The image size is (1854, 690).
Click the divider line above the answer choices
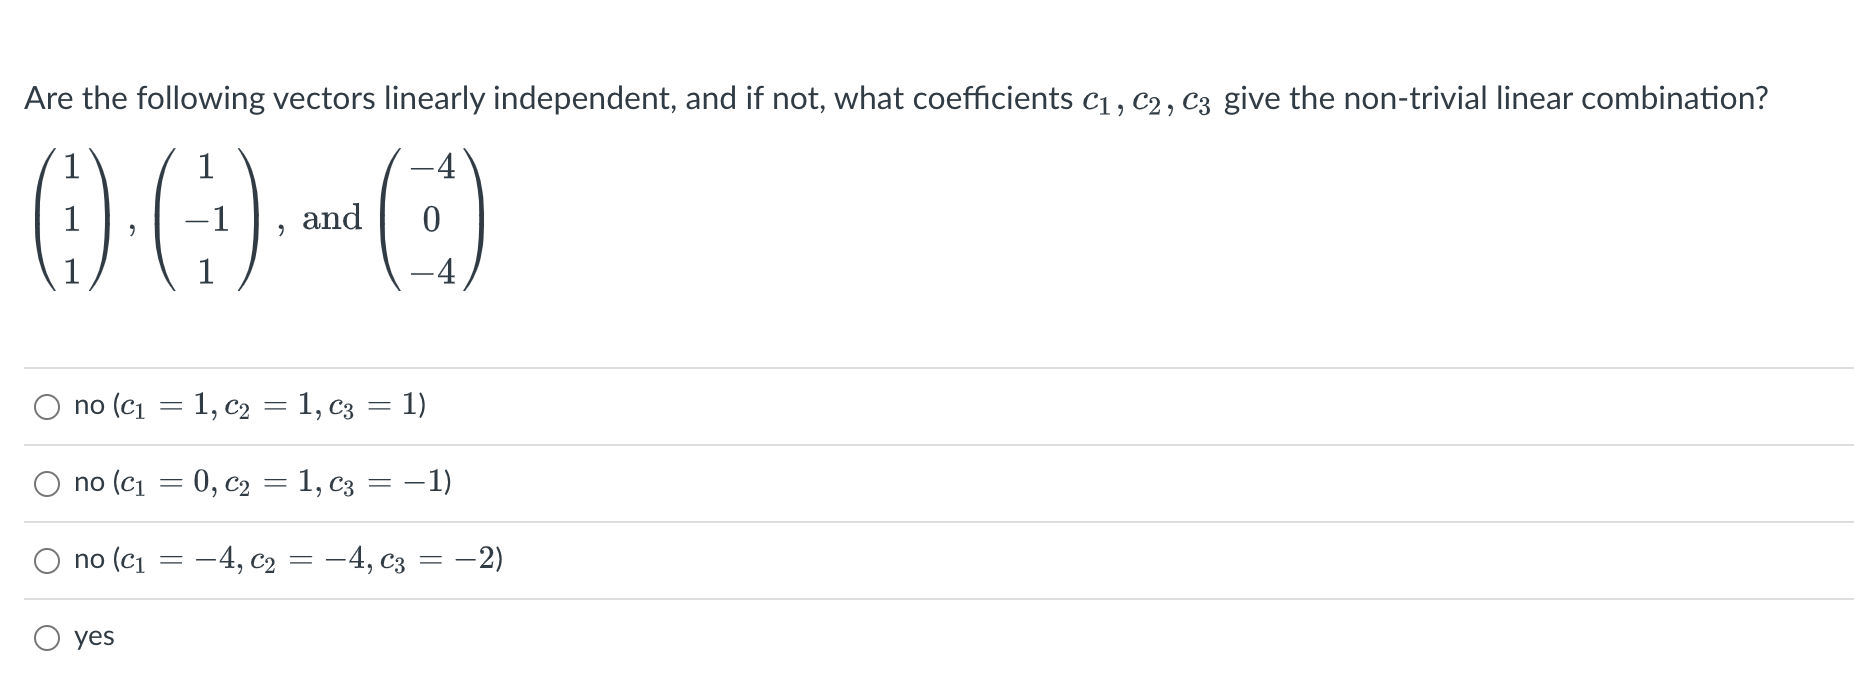pyautogui.click(x=900, y=368)
